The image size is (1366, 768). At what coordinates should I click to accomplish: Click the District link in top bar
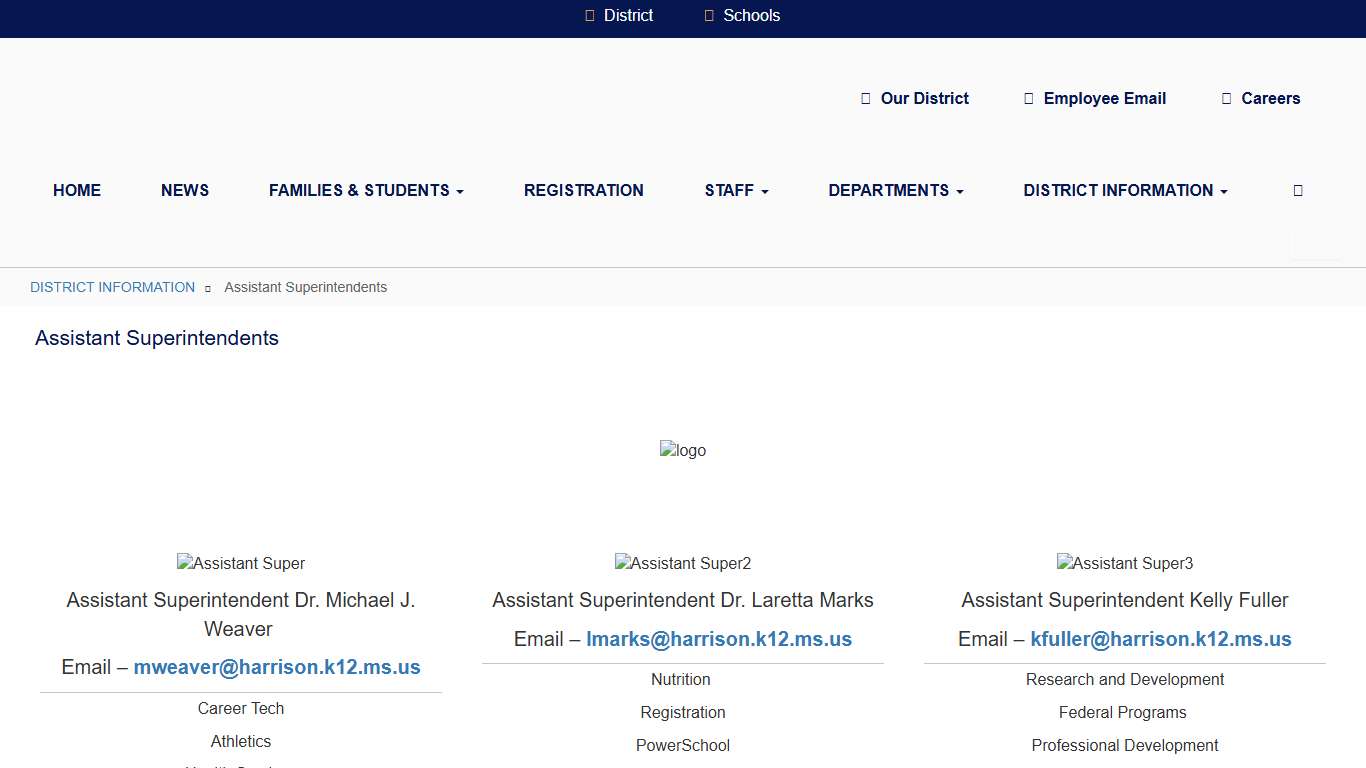[619, 15]
